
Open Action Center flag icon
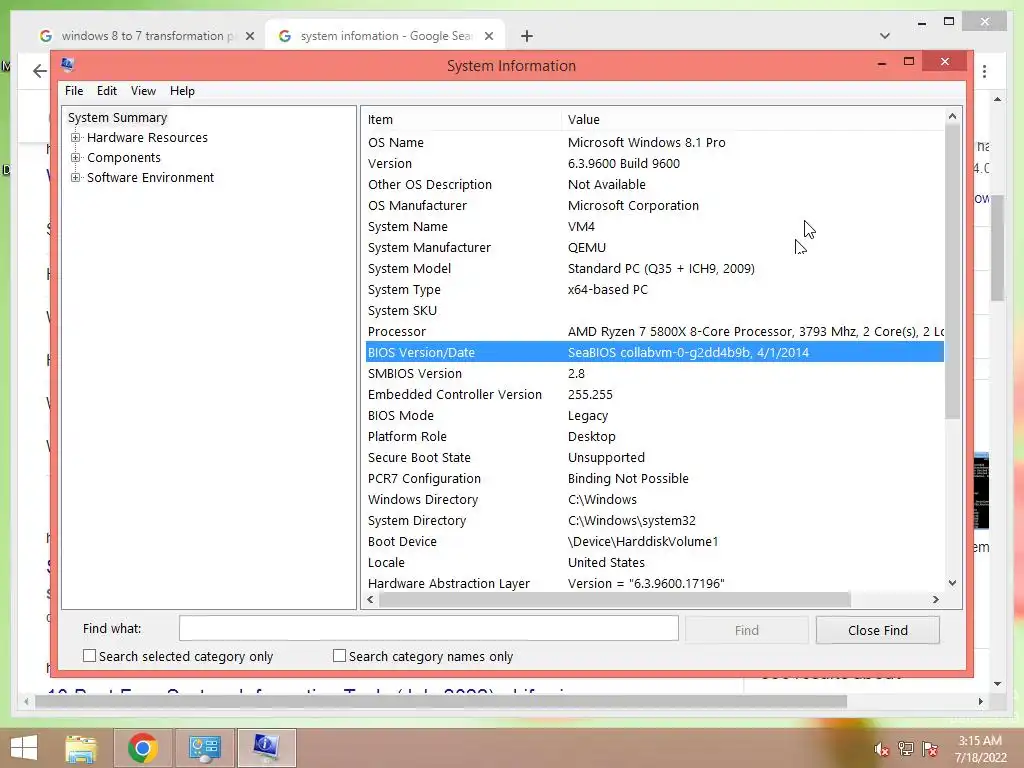(x=930, y=749)
